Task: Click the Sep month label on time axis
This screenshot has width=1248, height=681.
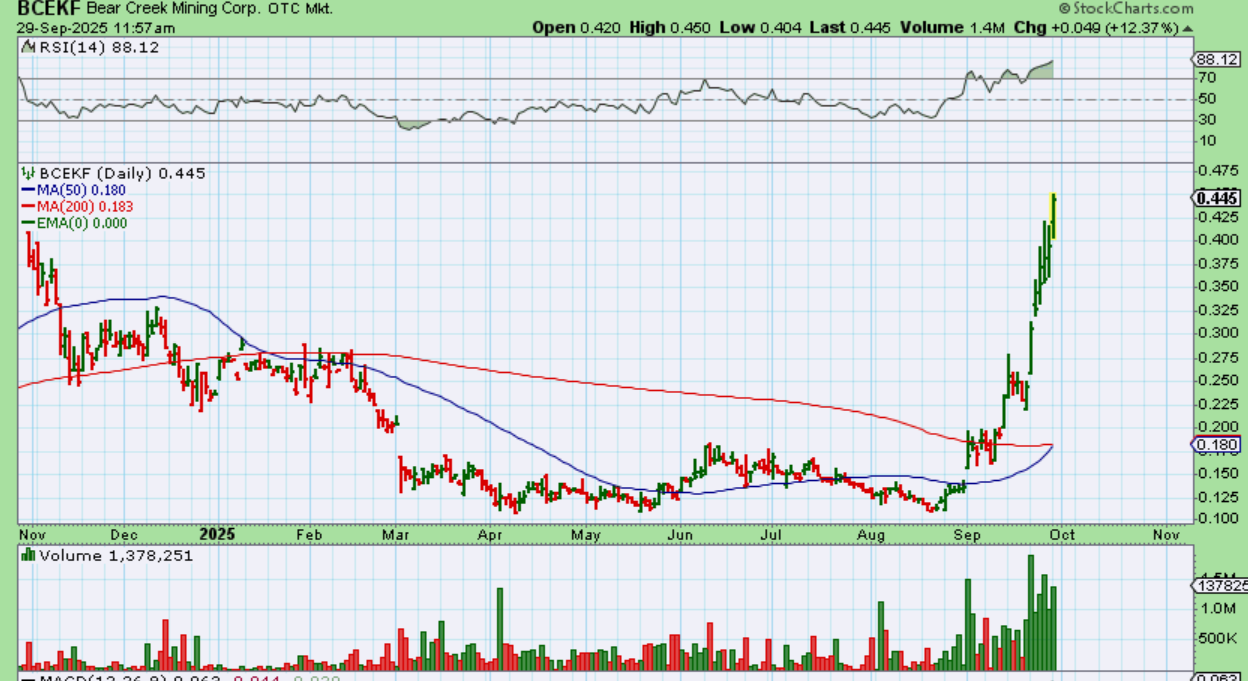Action: [967, 535]
